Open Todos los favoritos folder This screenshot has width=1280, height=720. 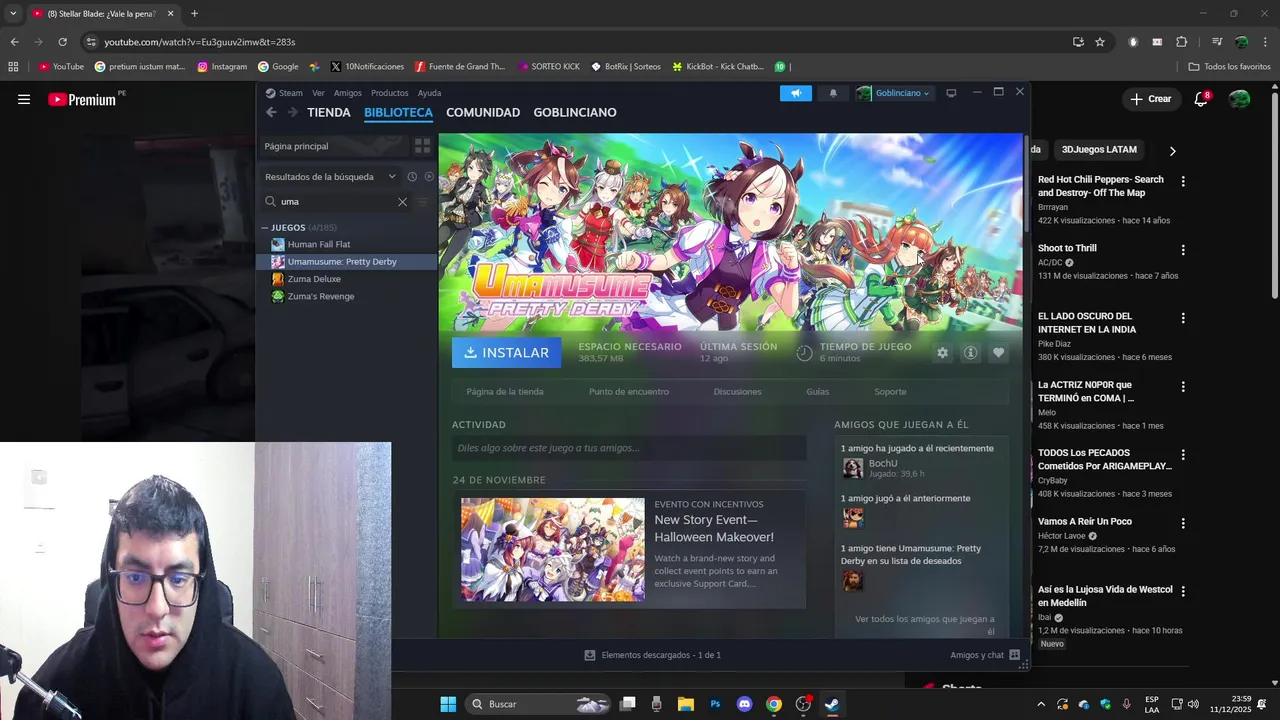(x=1230, y=67)
